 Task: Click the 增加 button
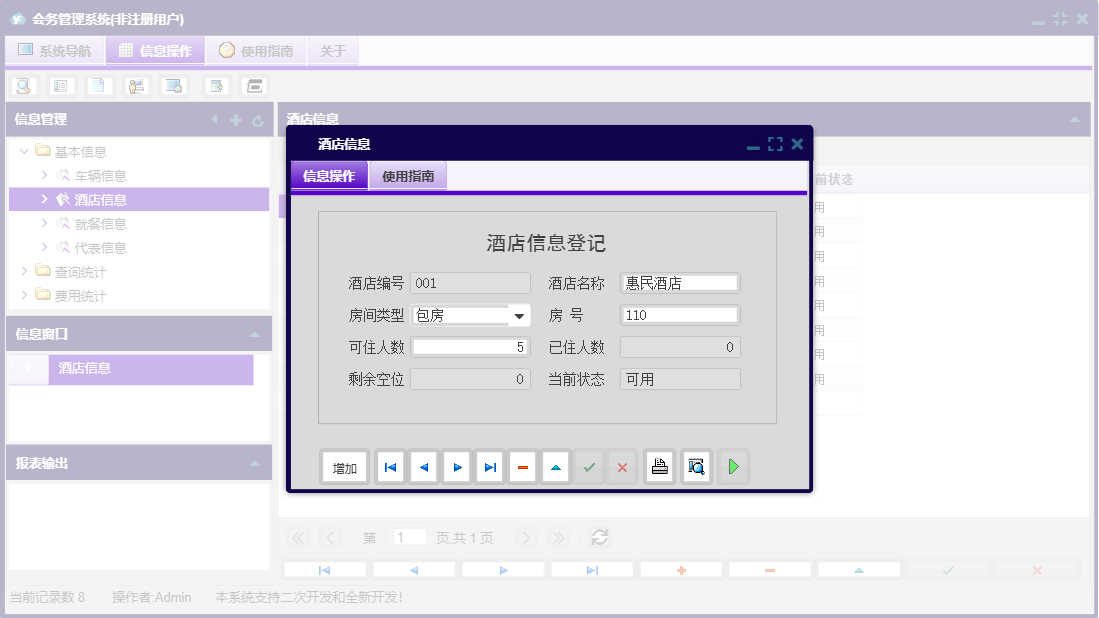[344, 466]
